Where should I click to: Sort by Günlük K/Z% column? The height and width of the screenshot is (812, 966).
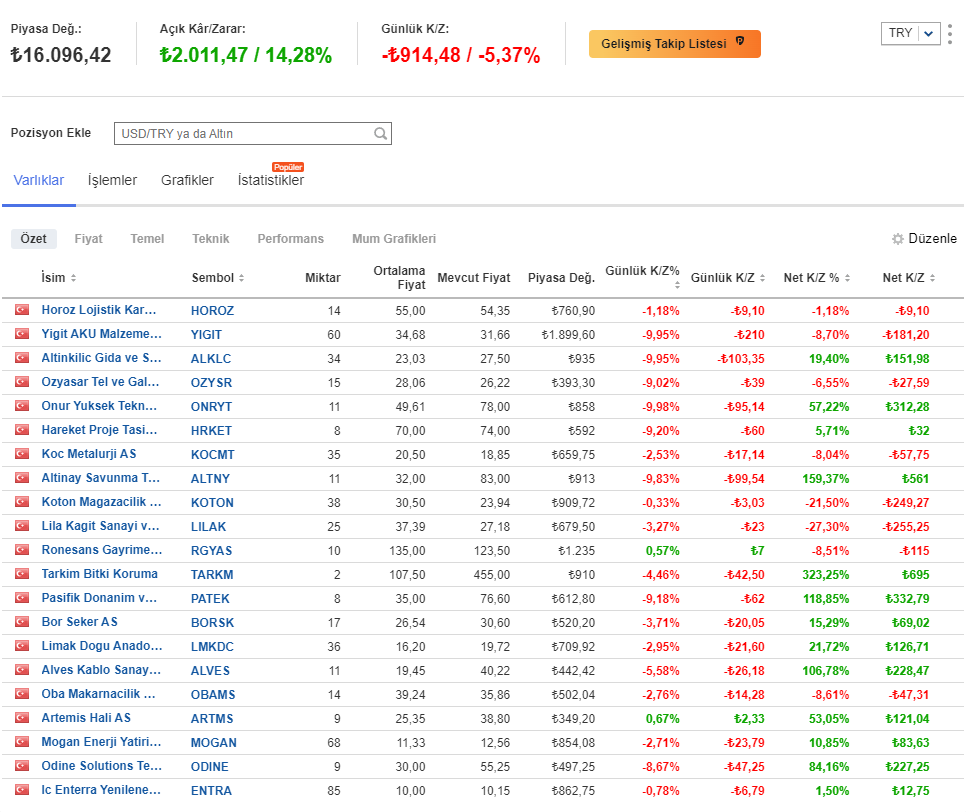click(x=642, y=277)
